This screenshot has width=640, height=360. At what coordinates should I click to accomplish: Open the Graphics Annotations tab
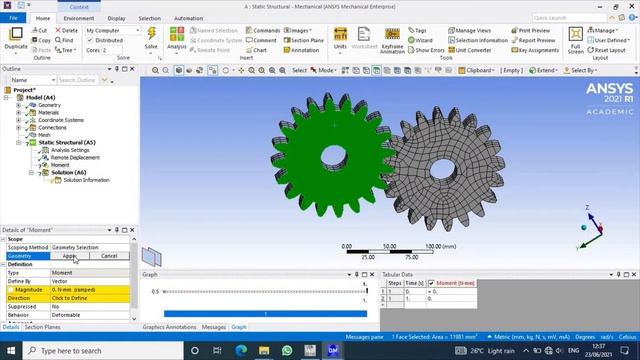coord(169,327)
